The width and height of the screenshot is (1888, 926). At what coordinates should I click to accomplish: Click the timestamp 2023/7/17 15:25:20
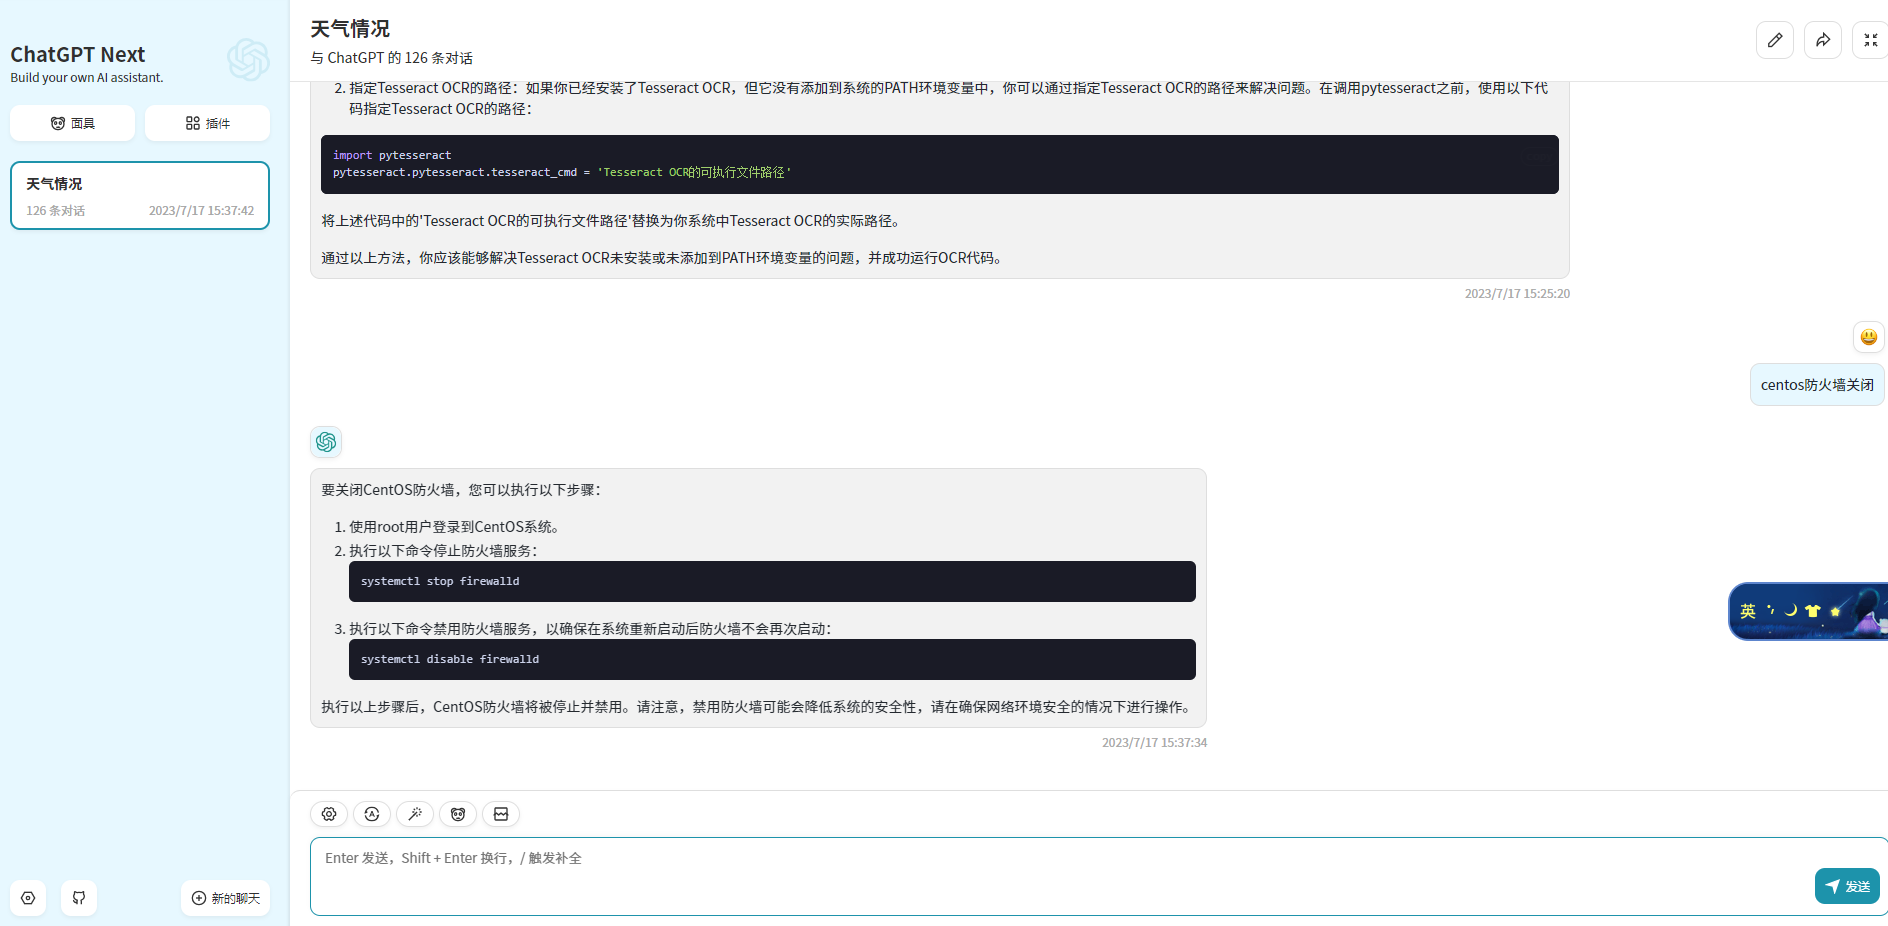coord(1517,294)
